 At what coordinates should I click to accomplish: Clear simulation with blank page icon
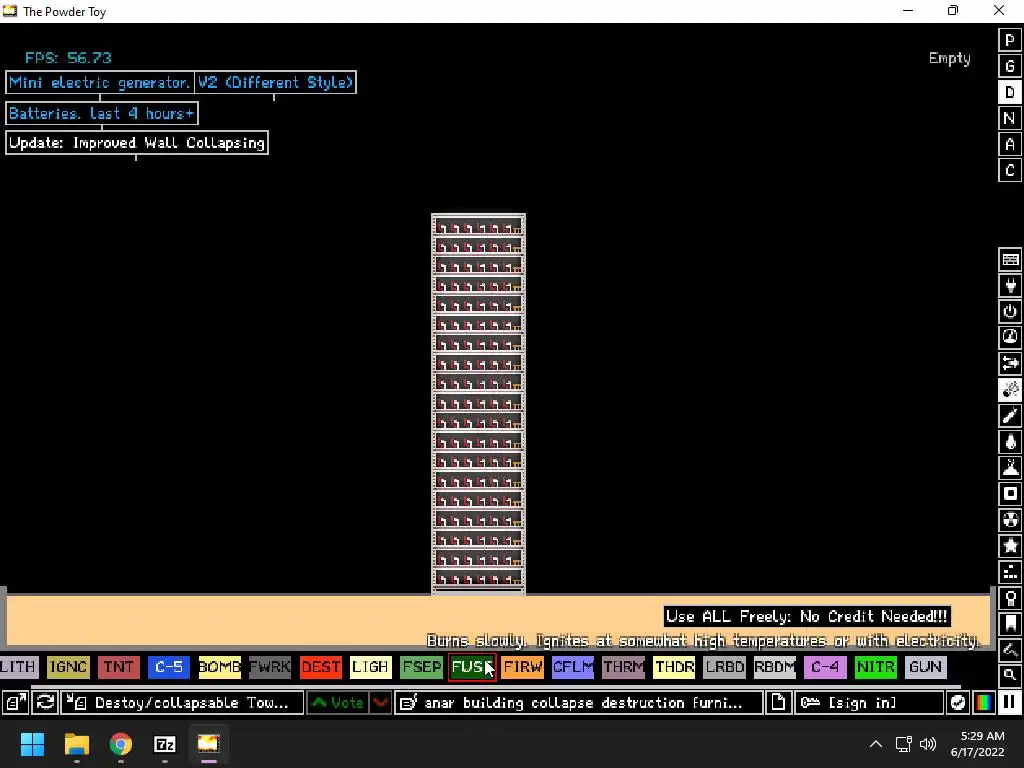click(x=778, y=703)
